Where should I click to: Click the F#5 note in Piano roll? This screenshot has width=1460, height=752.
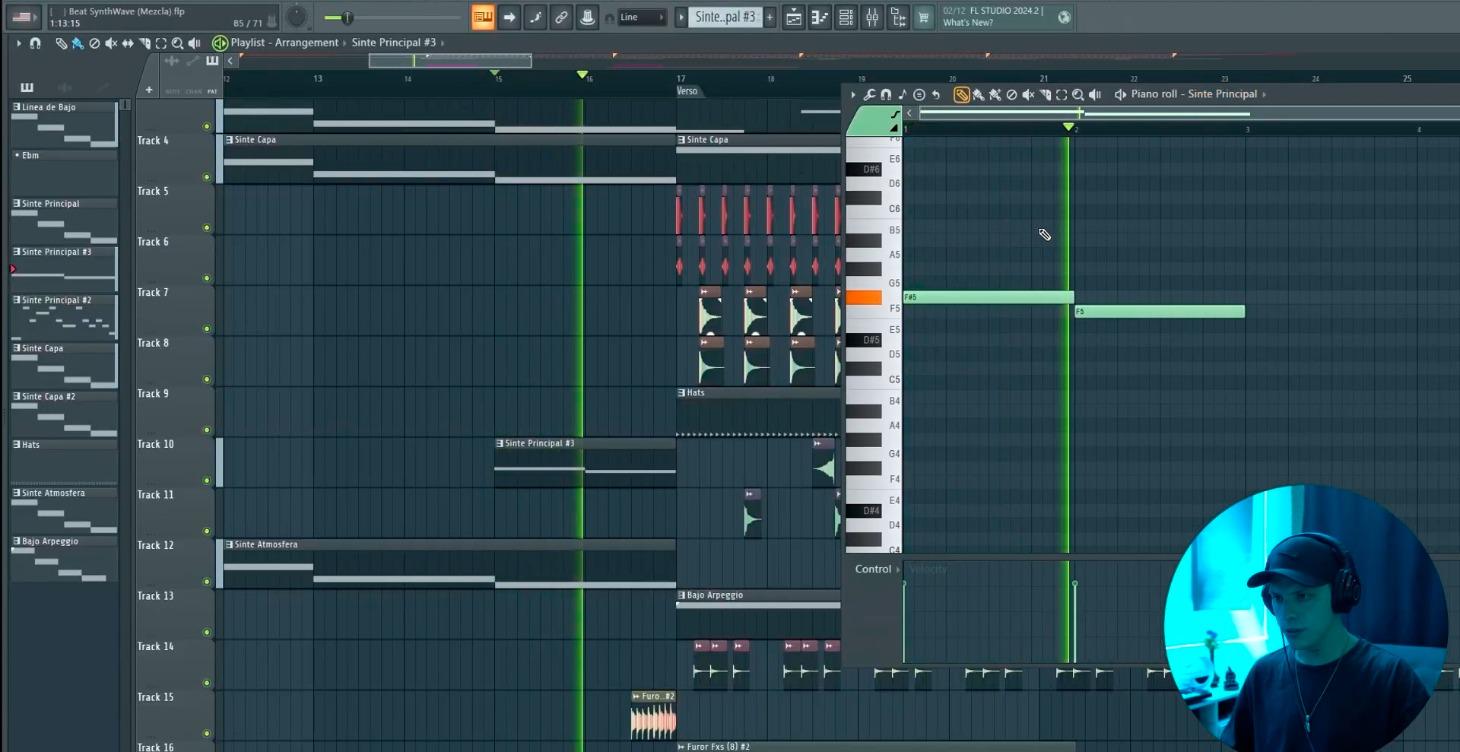point(988,297)
